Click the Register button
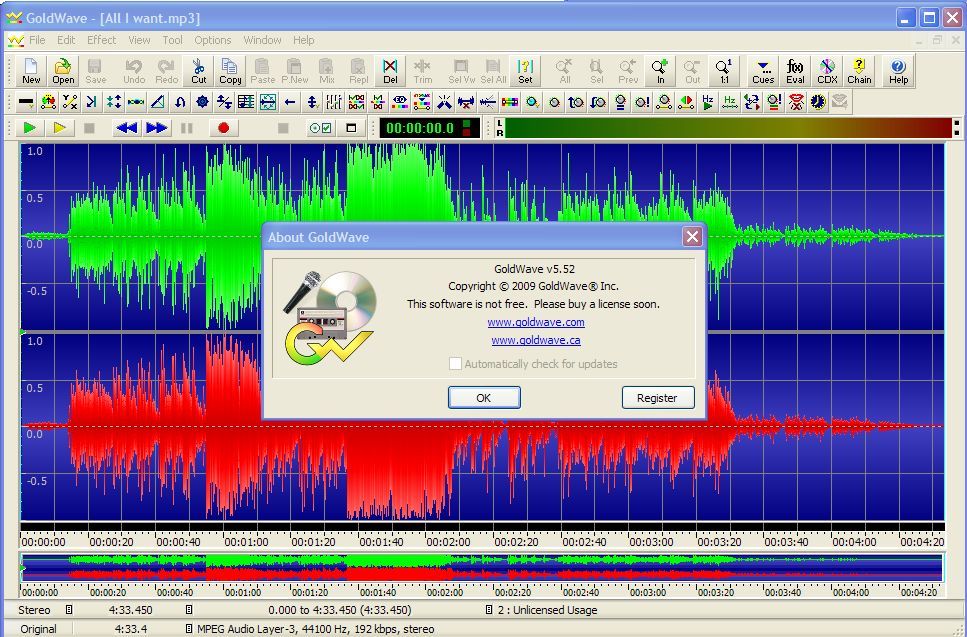Screen dimensions: 967x637 coord(657,398)
